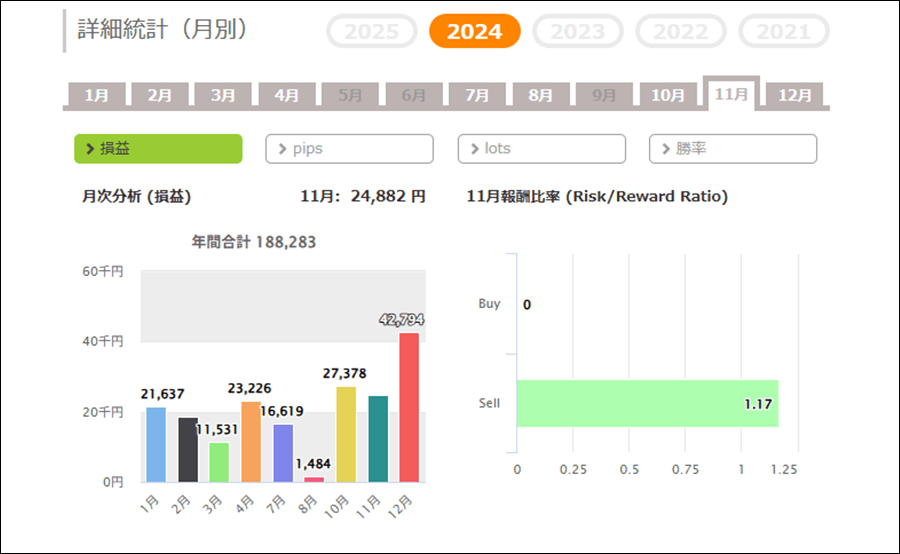This screenshot has height=554, width=900.
Task: Click the orange 4月 chart bar
Action: (x=251, y=442)
